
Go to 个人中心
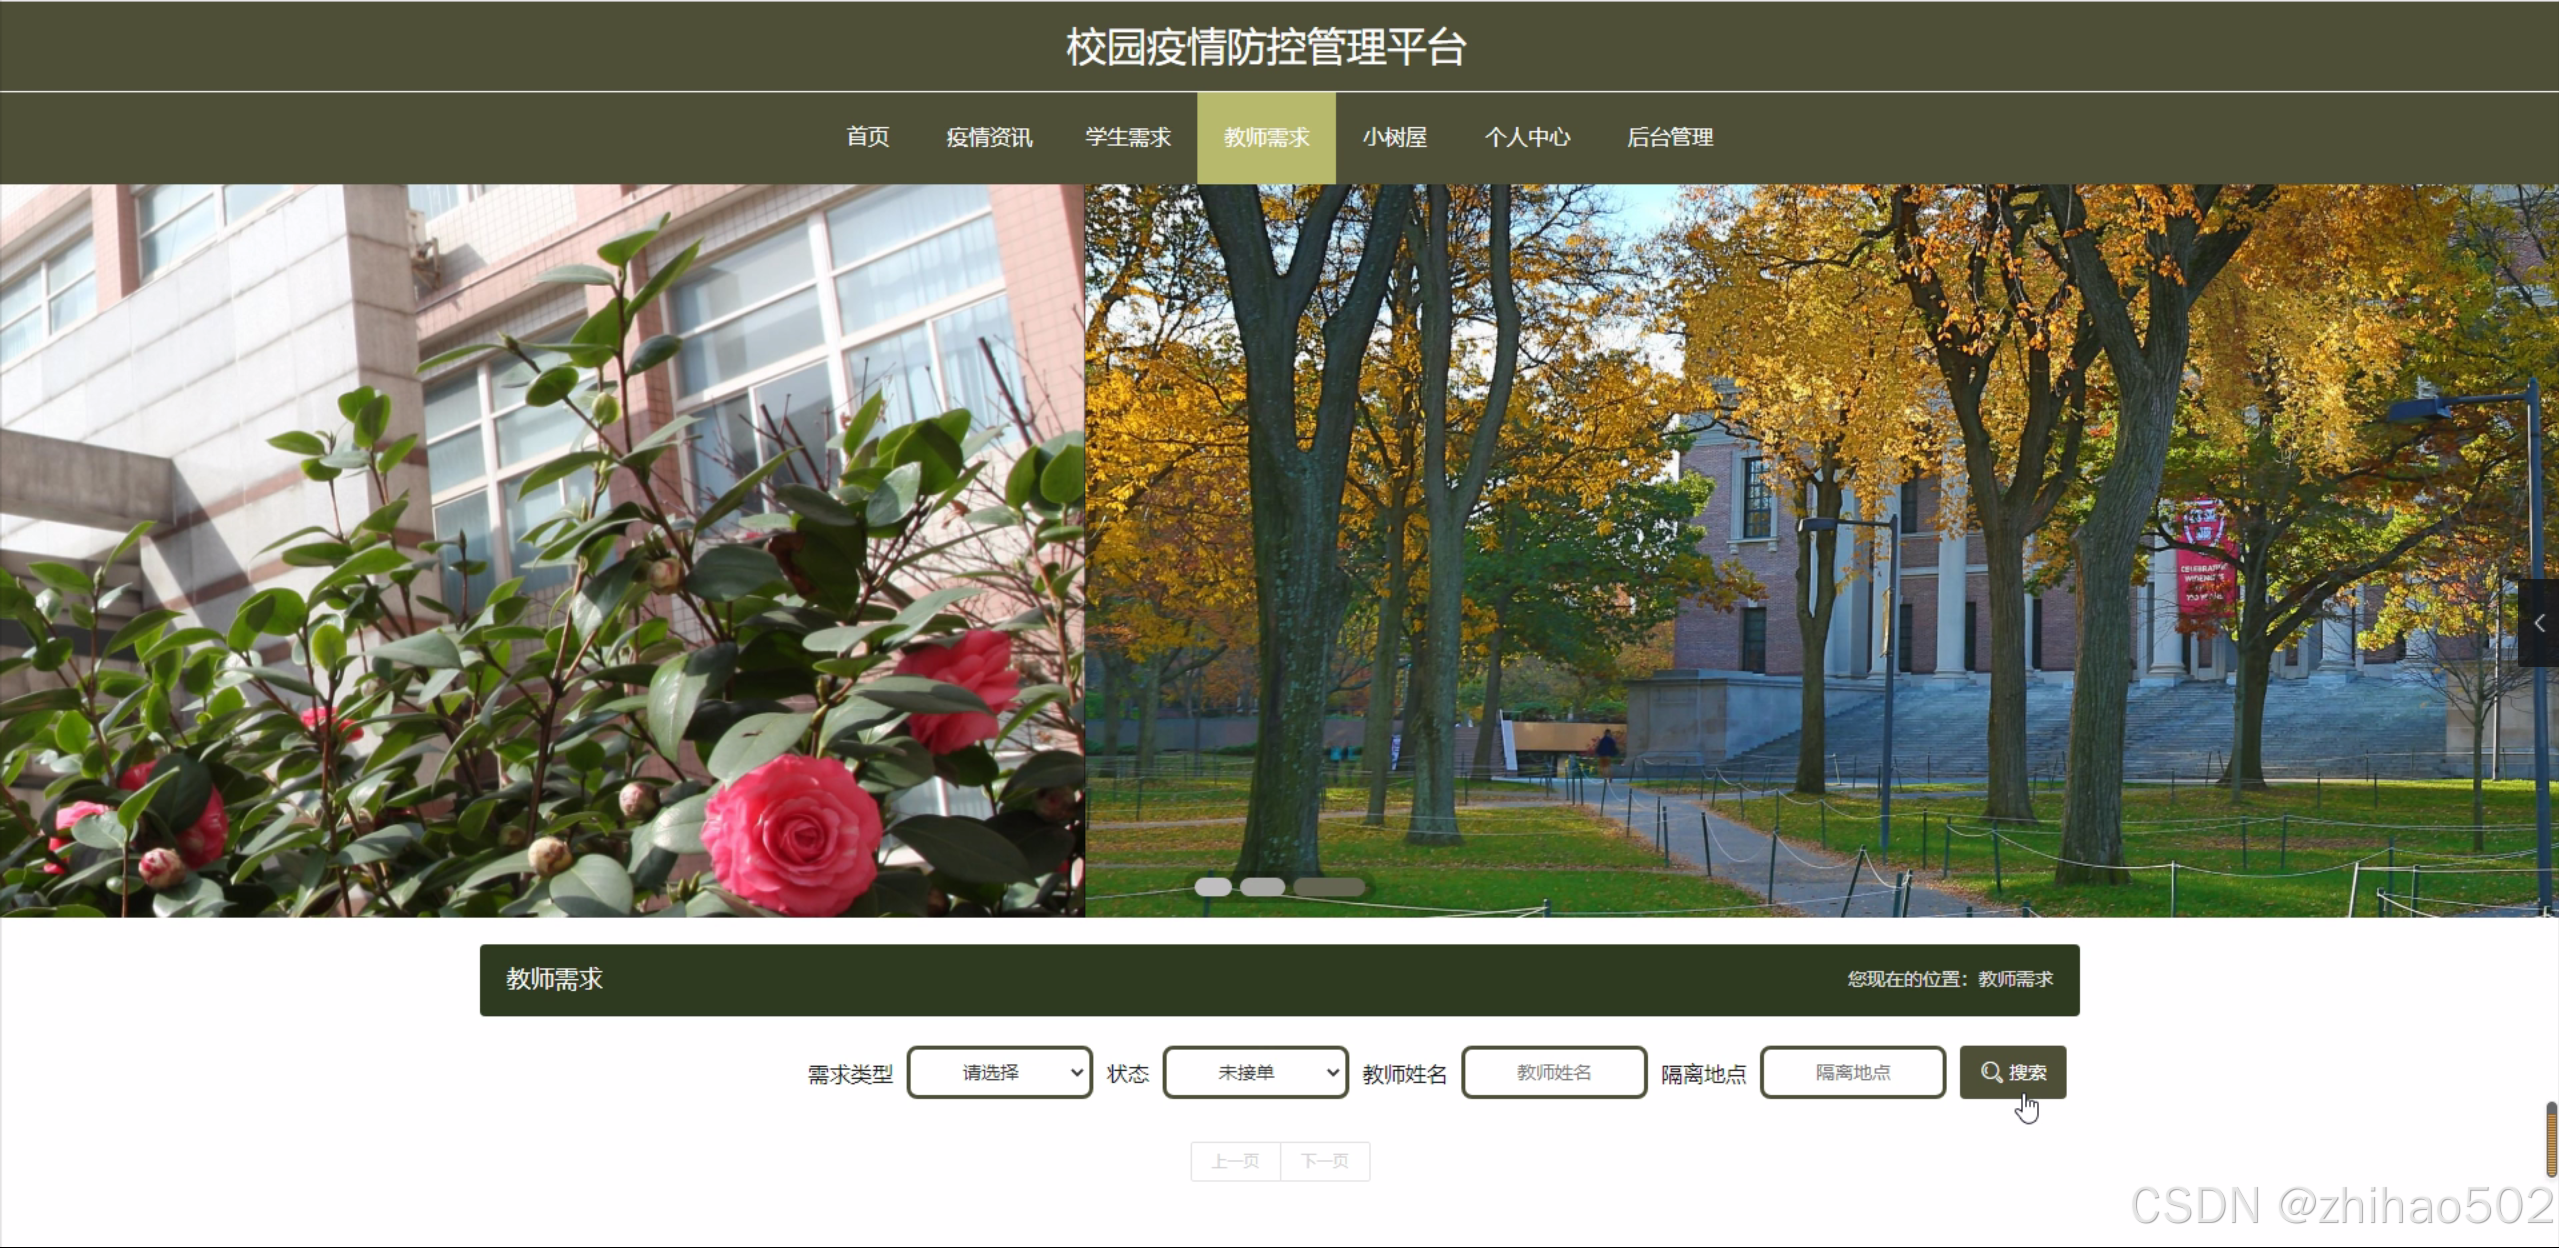pos(1527,137)
